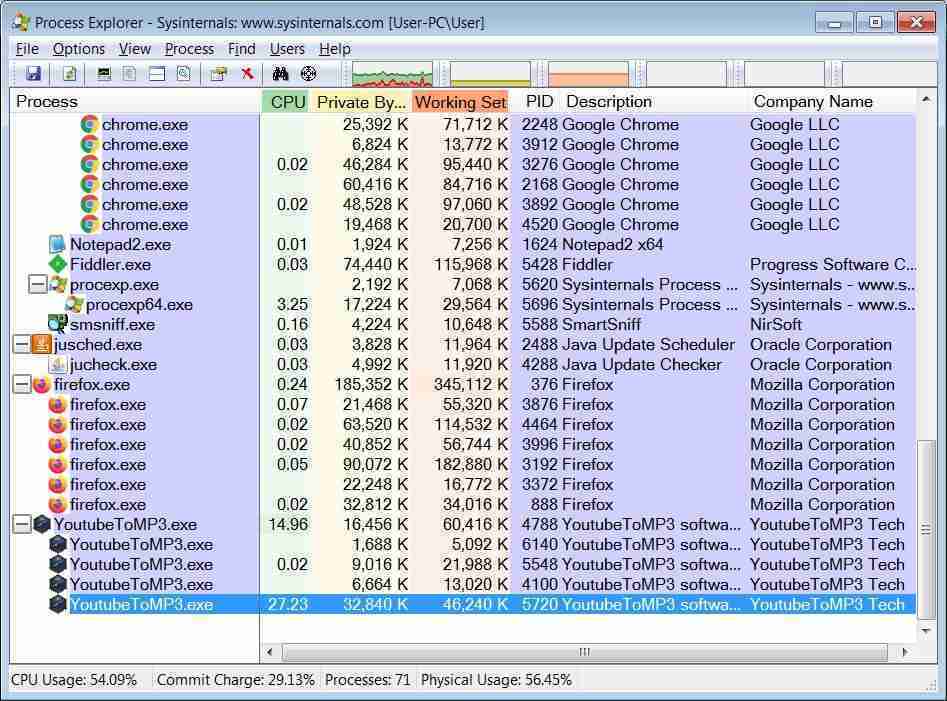Open process Properties toolbar icon
Viewport: 947px width, 701px height.
click(218, 74)
